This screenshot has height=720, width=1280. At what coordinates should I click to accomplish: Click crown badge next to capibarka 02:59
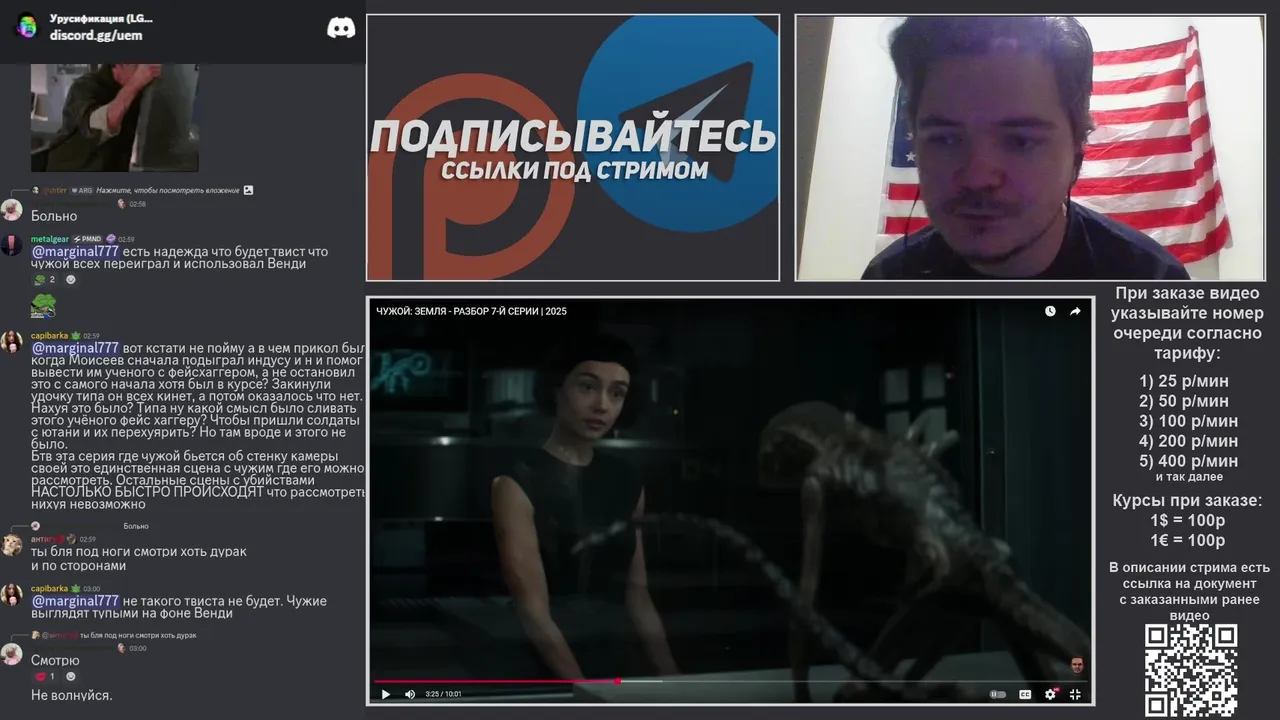[x=75, y=336]
